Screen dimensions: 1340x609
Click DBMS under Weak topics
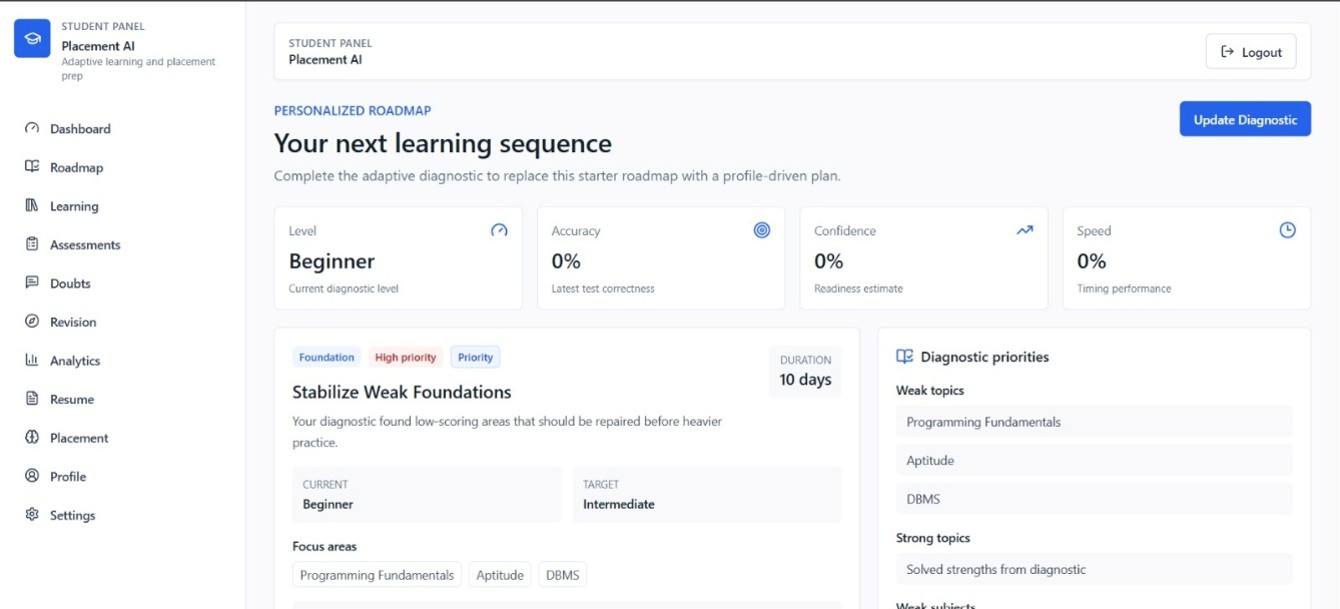1094,499
